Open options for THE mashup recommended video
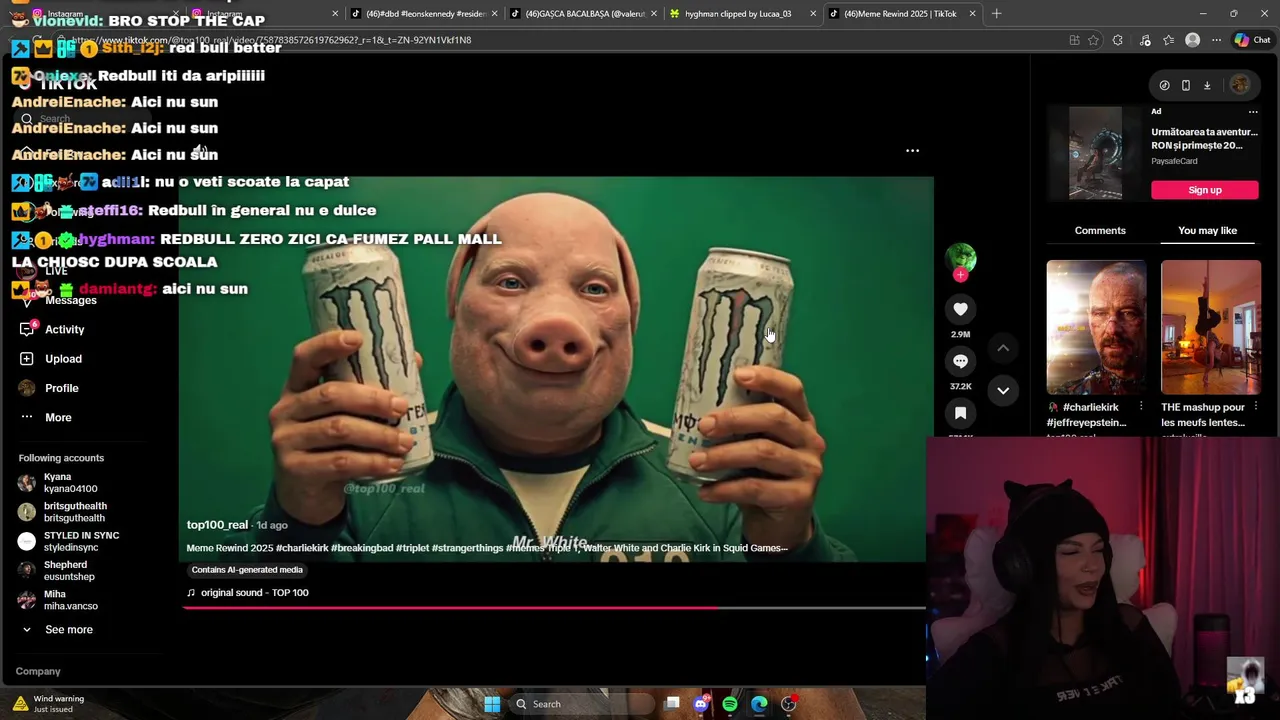Screen dimensions: 1280x720 tap(1256, 407)
